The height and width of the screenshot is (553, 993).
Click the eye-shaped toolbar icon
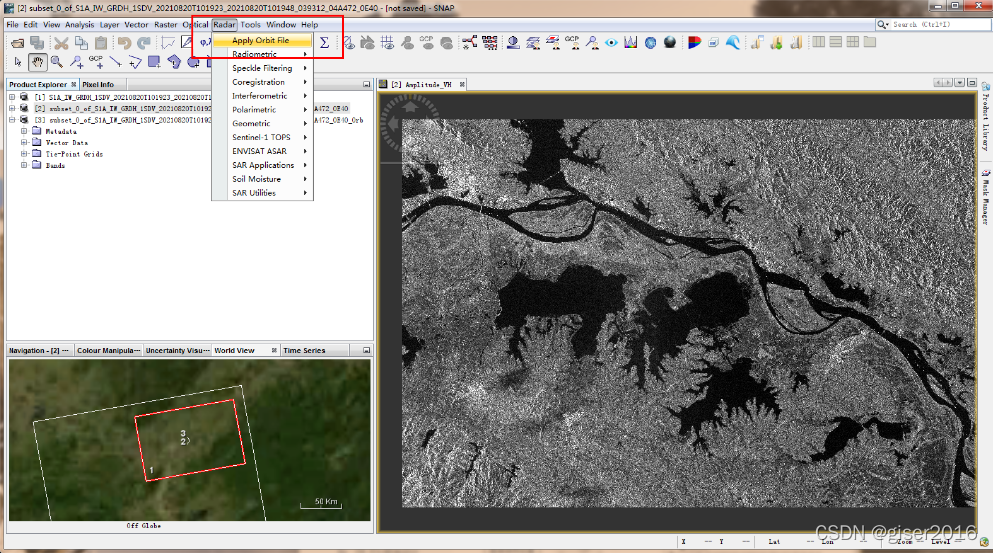611,43
